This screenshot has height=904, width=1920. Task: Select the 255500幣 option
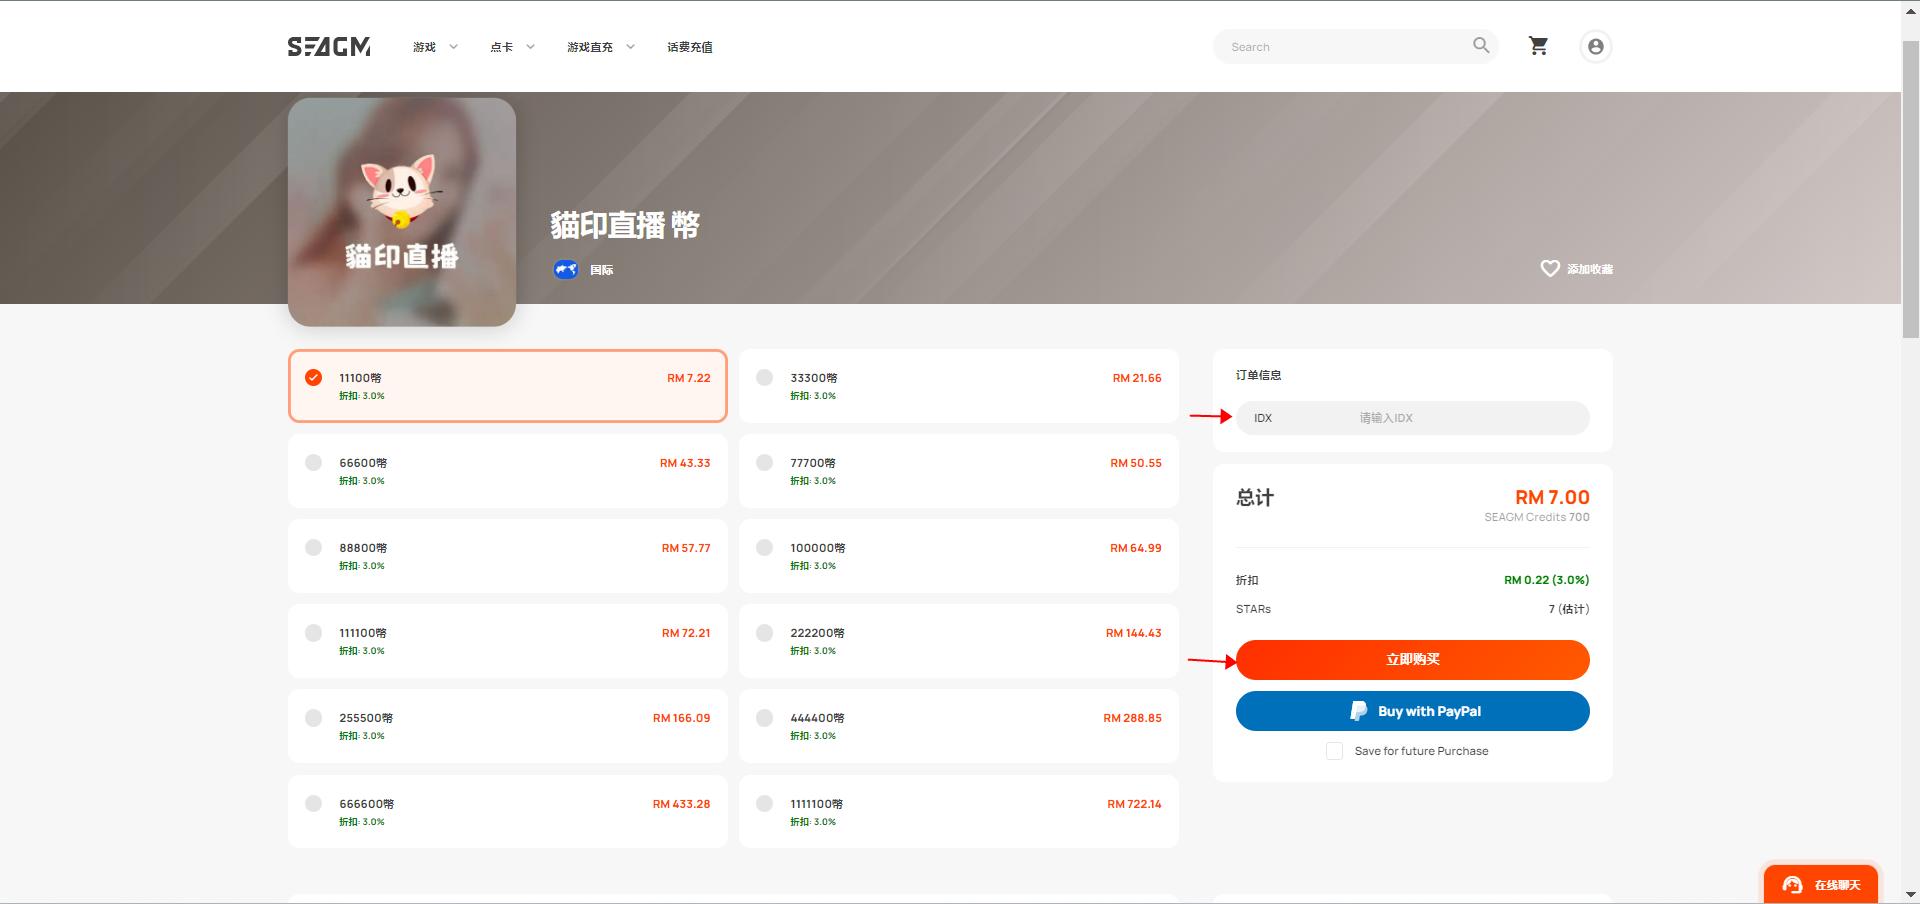[x=508, y=726]
